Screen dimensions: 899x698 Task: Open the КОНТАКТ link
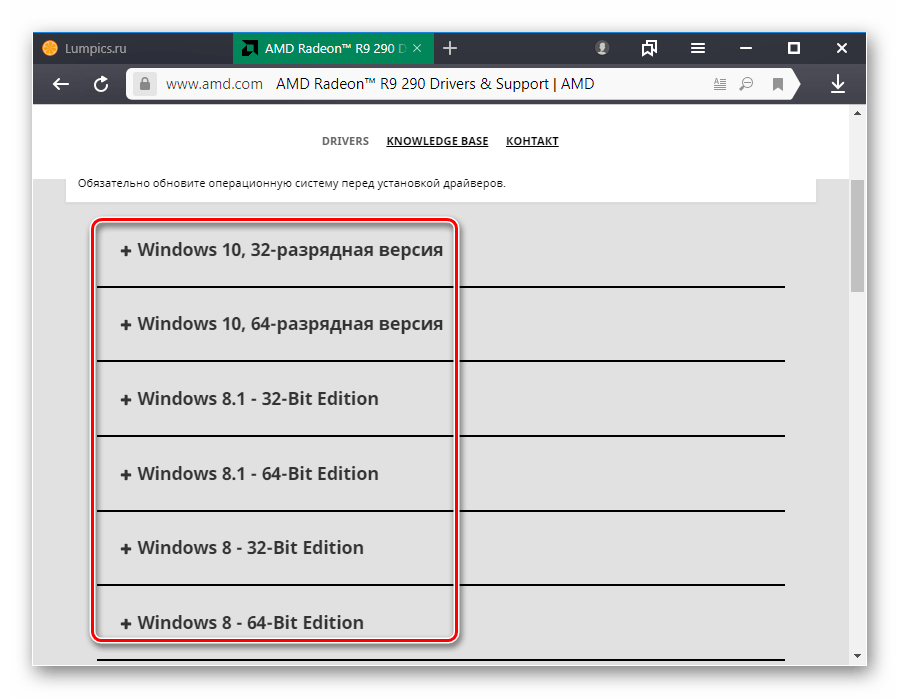click(x=532, y=141)
